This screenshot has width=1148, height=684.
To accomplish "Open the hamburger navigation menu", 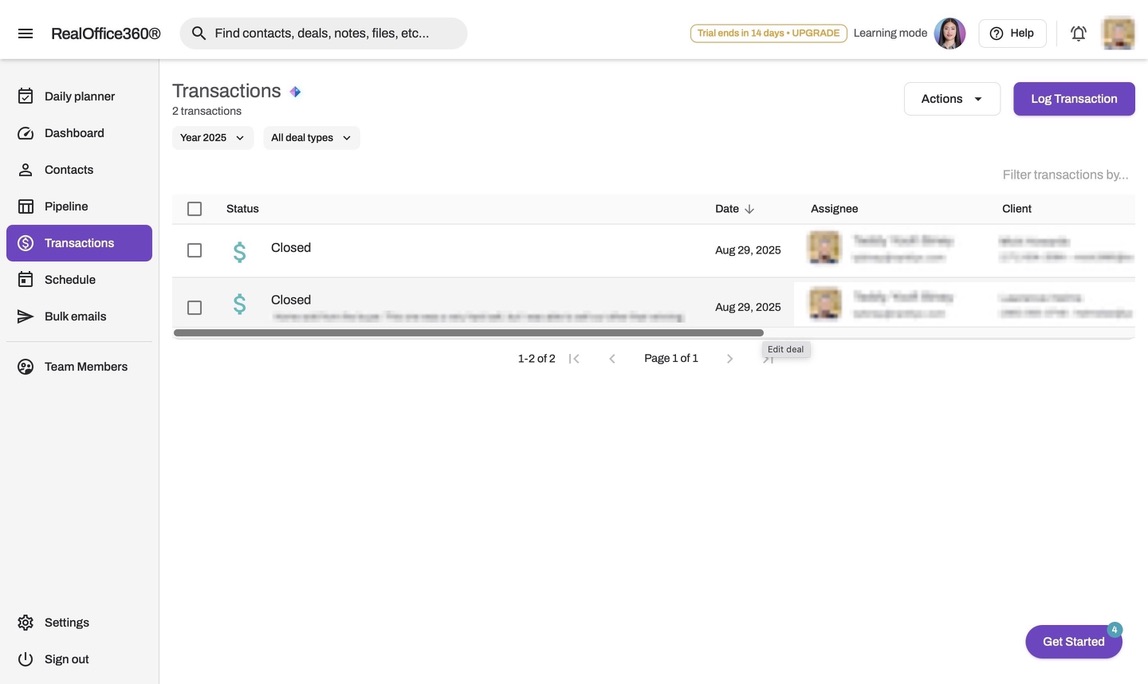I will click(x=26, y=33).
